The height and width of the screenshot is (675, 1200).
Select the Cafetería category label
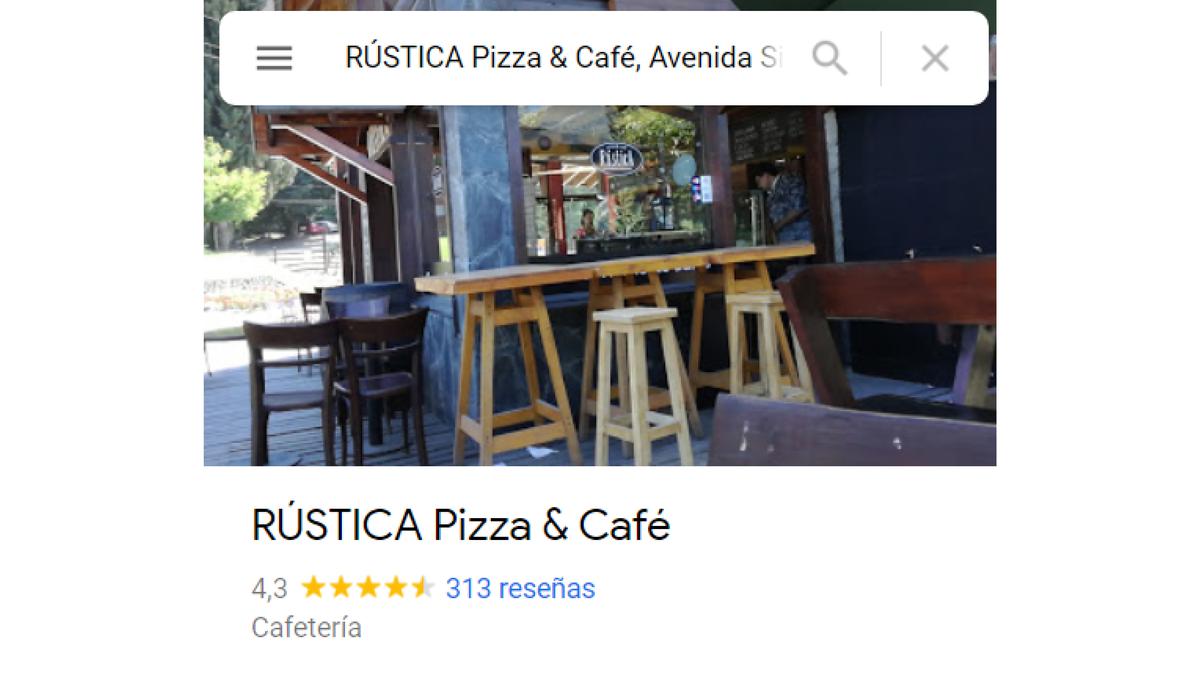click(x=306, y=628)
